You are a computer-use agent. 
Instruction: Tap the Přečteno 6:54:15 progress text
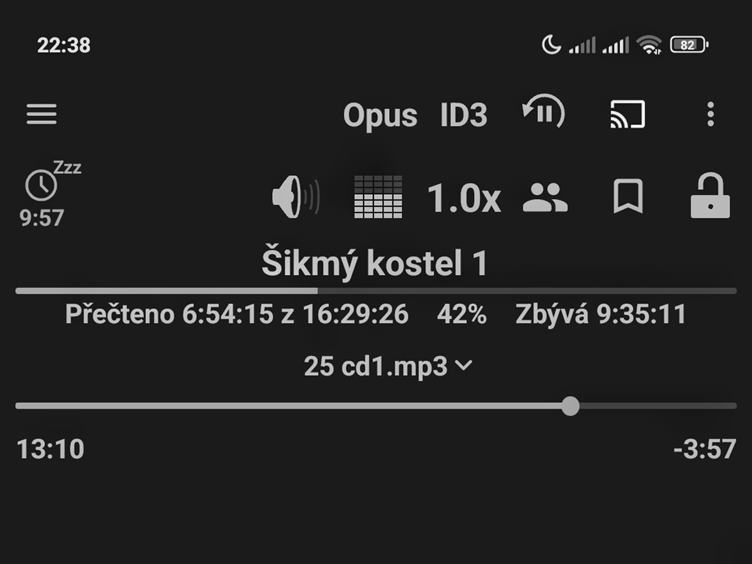(x=237, y=315)
